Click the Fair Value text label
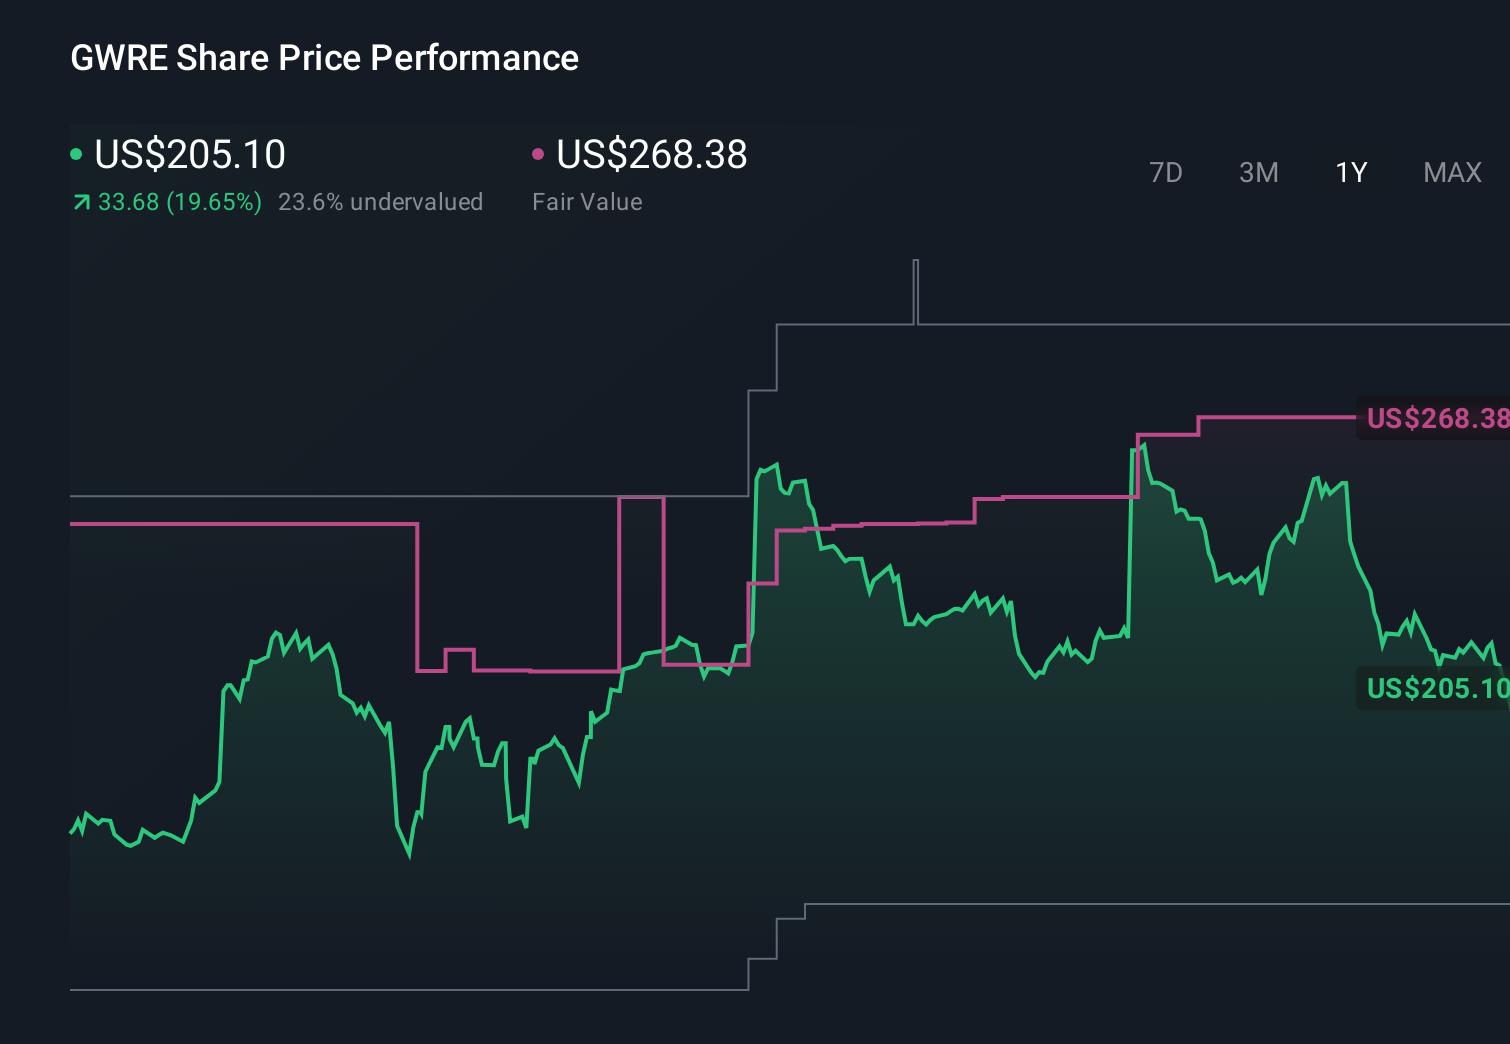The image size is (1510, 1044). (x=588, y=201)
